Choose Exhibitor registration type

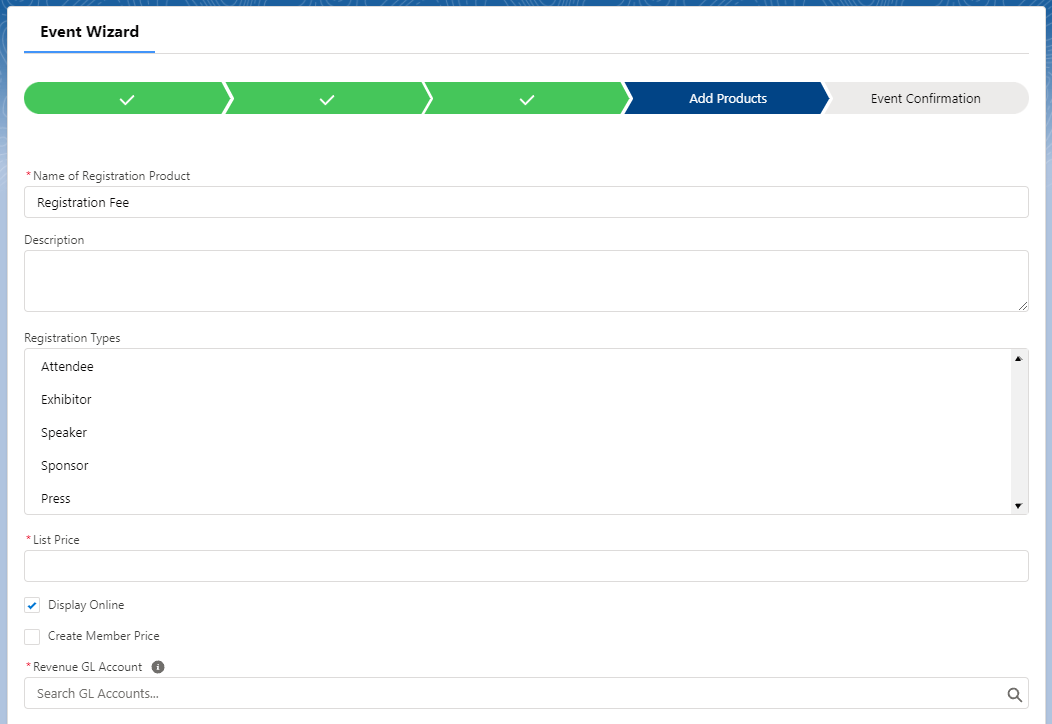(66, 400)
